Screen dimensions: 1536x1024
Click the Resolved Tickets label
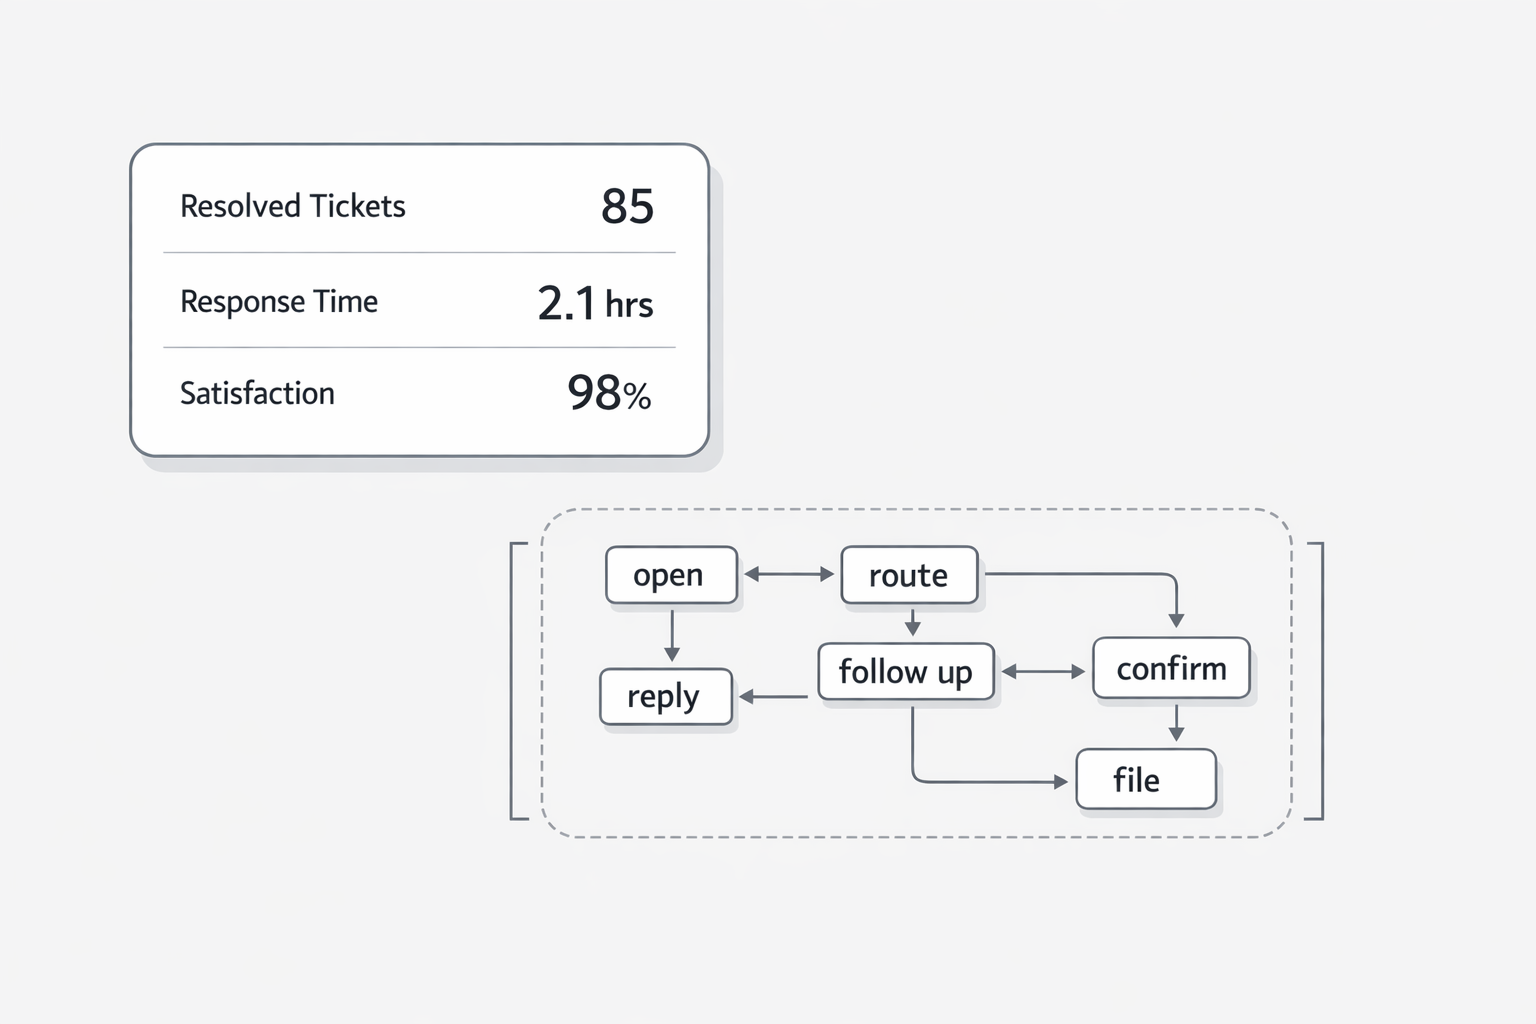[293, 206]
